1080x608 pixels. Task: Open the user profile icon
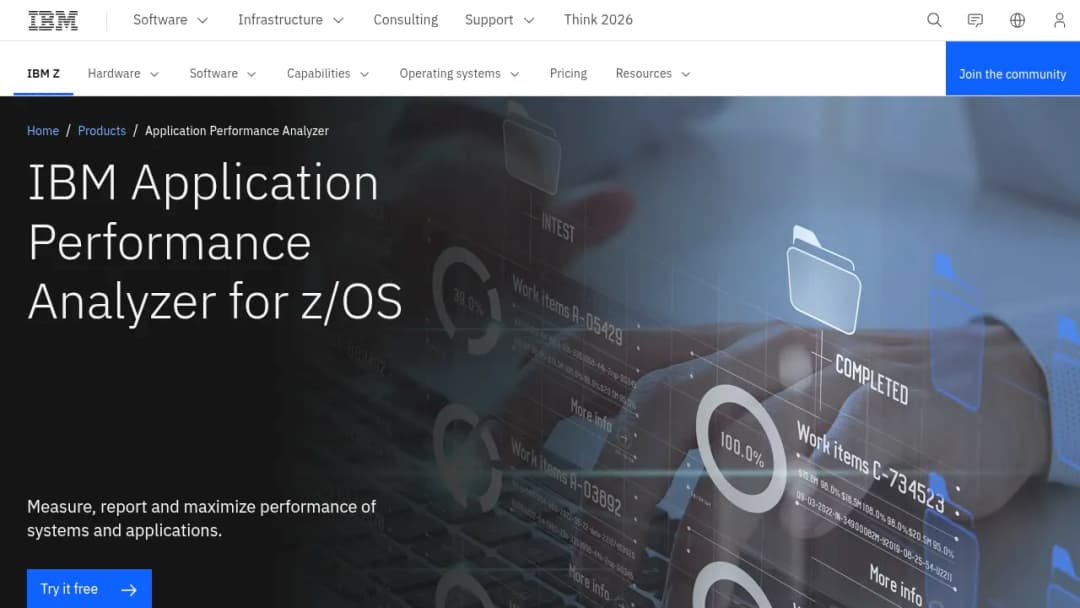pos(1059,20)
